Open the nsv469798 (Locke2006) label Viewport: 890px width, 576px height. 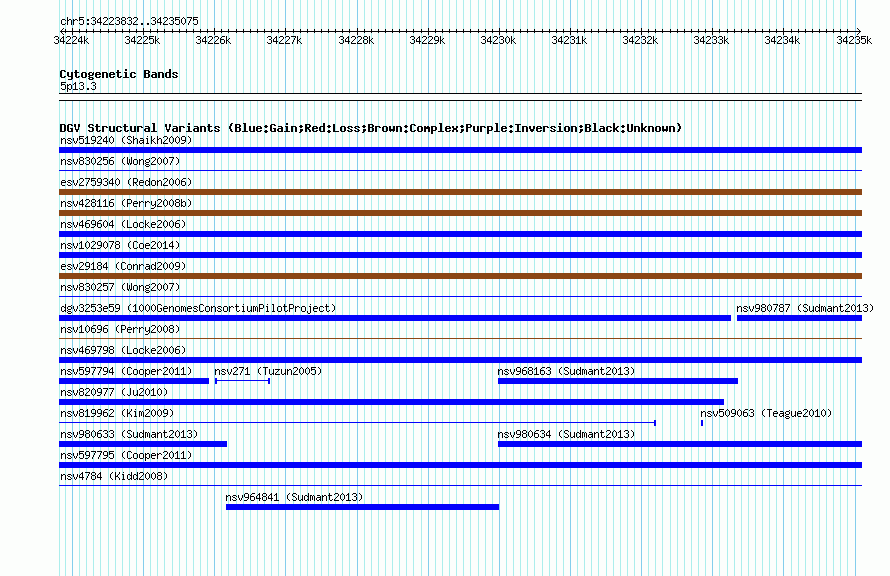click(123, 350)
